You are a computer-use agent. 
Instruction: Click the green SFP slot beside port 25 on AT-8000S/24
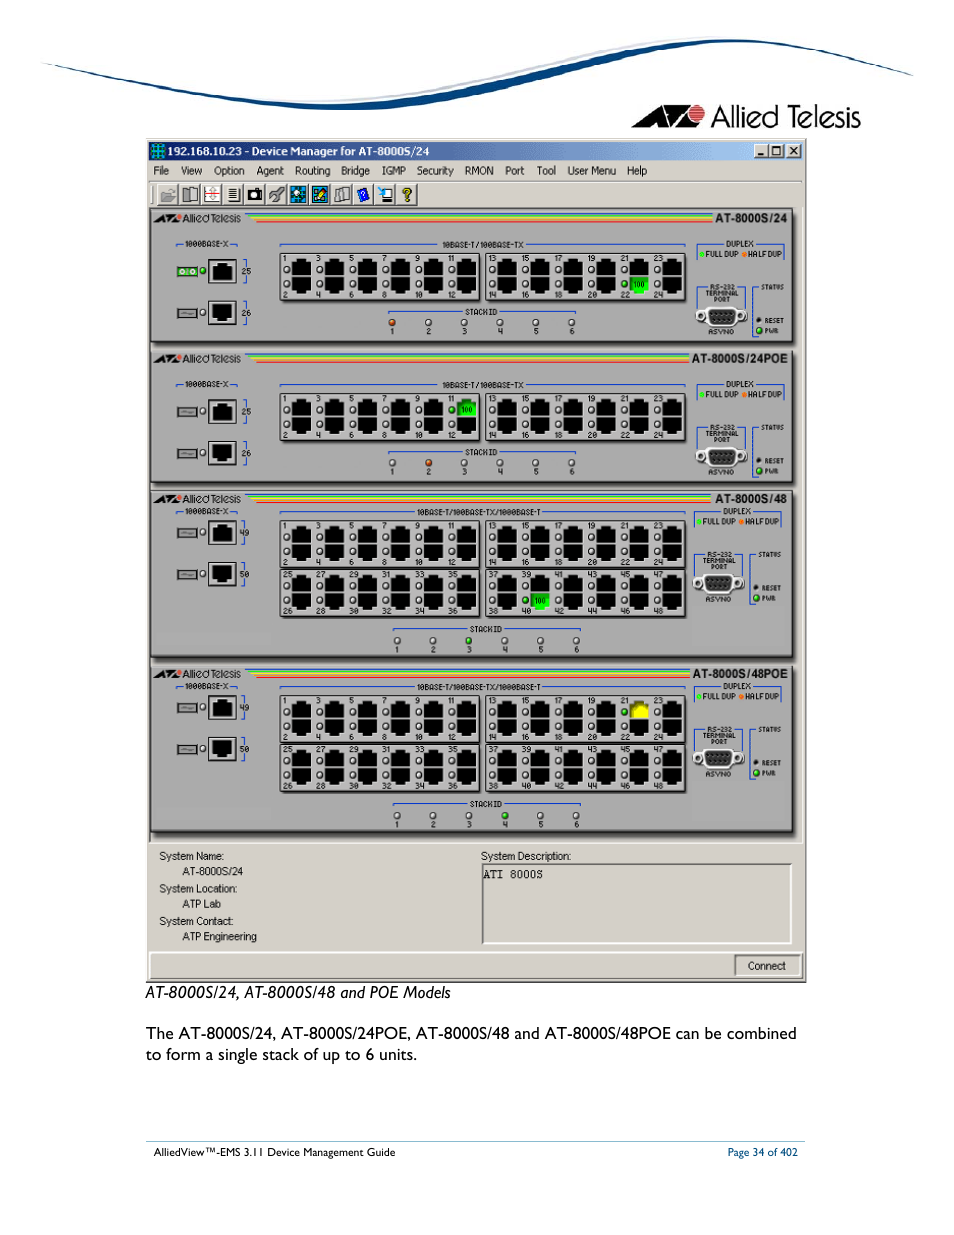click(x=187, y=271)
